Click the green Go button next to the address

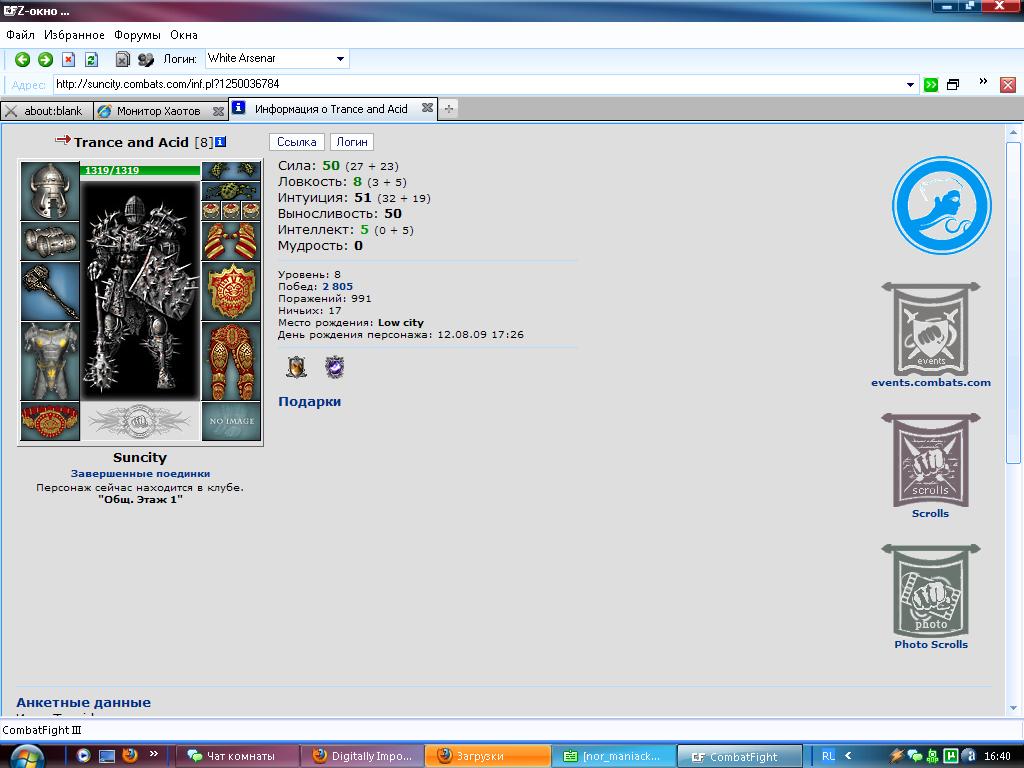click(931, 85)
